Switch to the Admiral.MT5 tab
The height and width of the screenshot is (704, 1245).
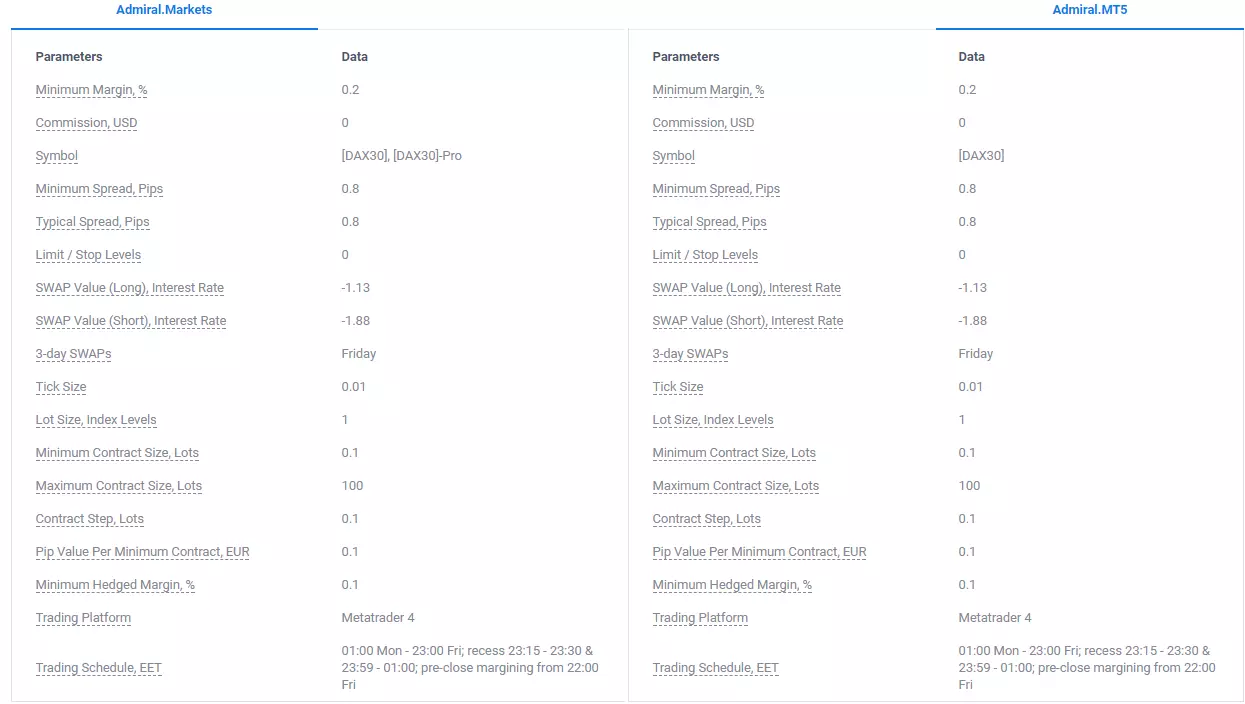1090,10
